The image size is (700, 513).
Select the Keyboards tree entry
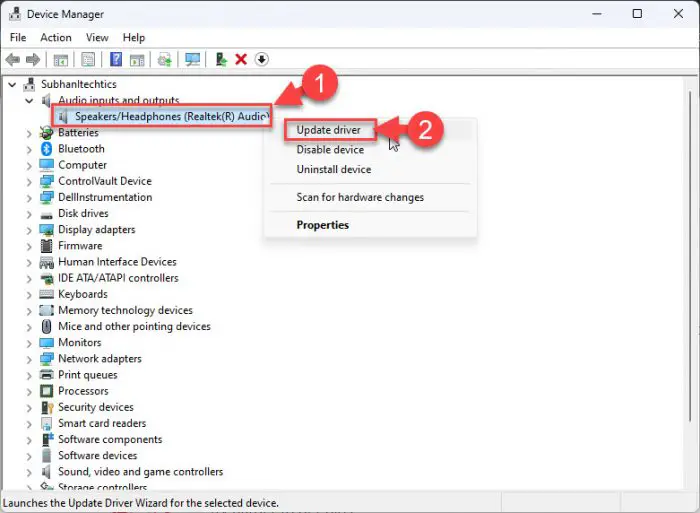click(82, 294)
